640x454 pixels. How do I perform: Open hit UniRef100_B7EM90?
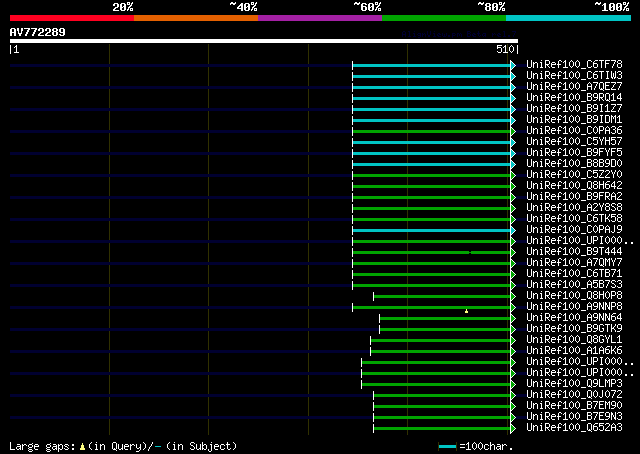click(x=574, y=406)
